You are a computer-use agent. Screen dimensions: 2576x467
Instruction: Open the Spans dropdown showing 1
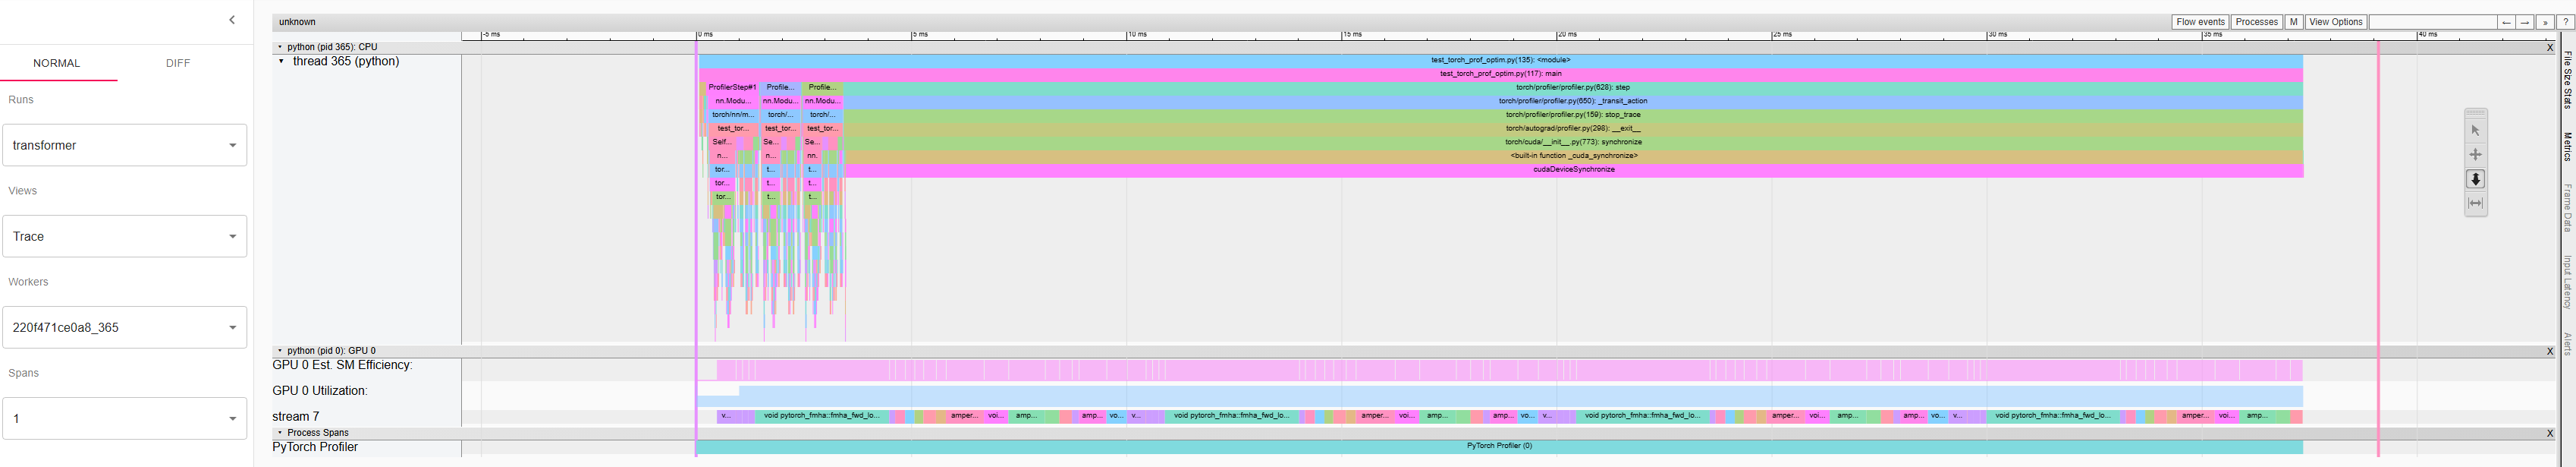[x=125, y=418]
